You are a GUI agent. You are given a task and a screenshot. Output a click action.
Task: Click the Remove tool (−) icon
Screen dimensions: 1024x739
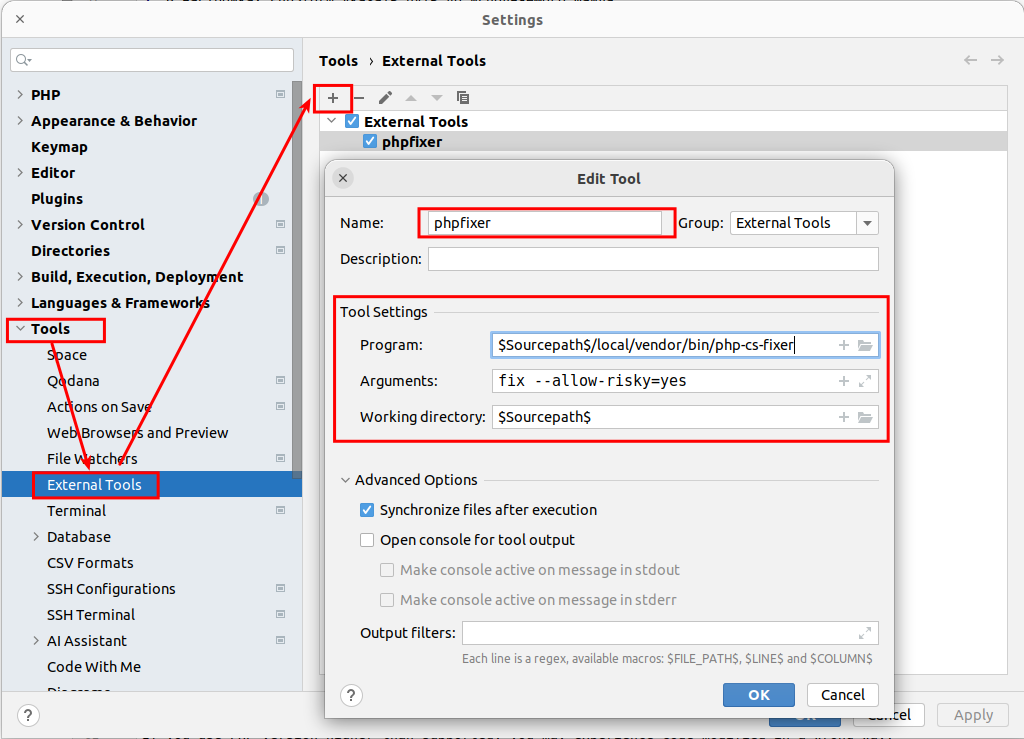click(359, 98)
